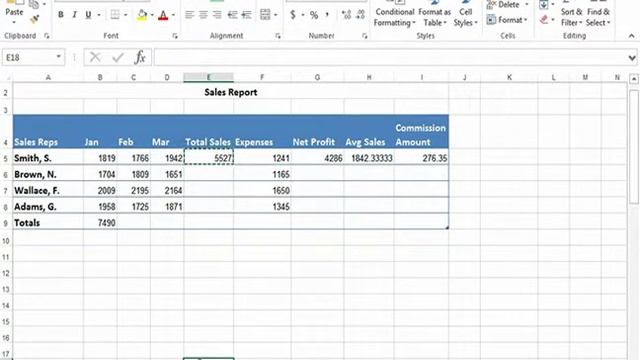Select the Net Profit header cell
Viewport: 640px width, 360px height.
(318, 132)
